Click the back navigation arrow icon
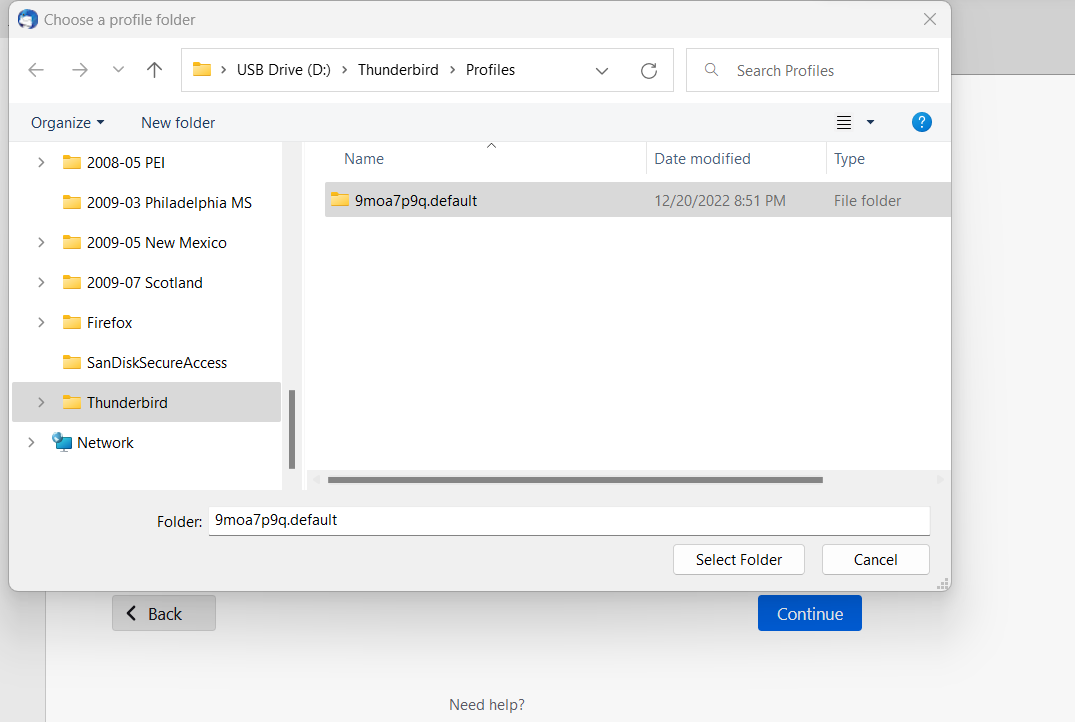 click(36, 70)
